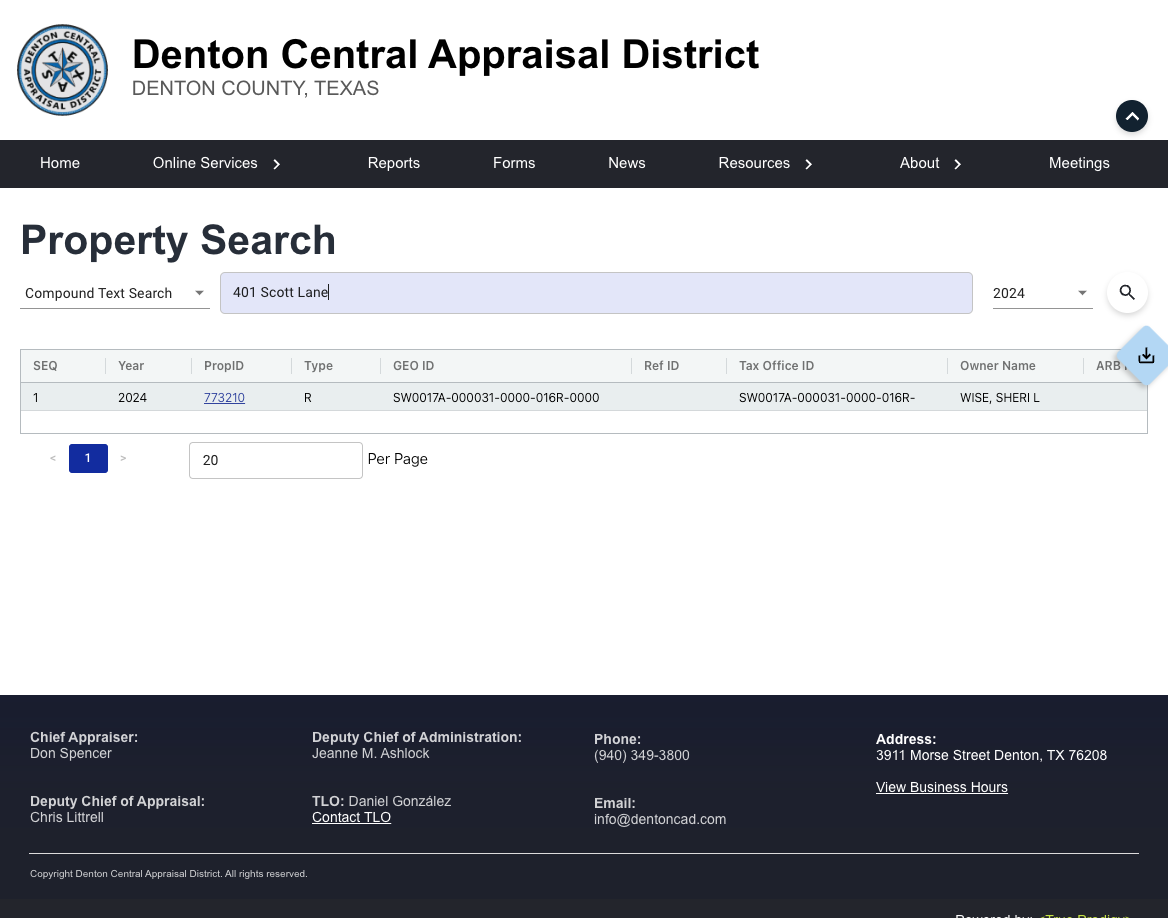Click Chief Appraiser name Don Spencer
The image size is (1168, 918).
[71, 753]
